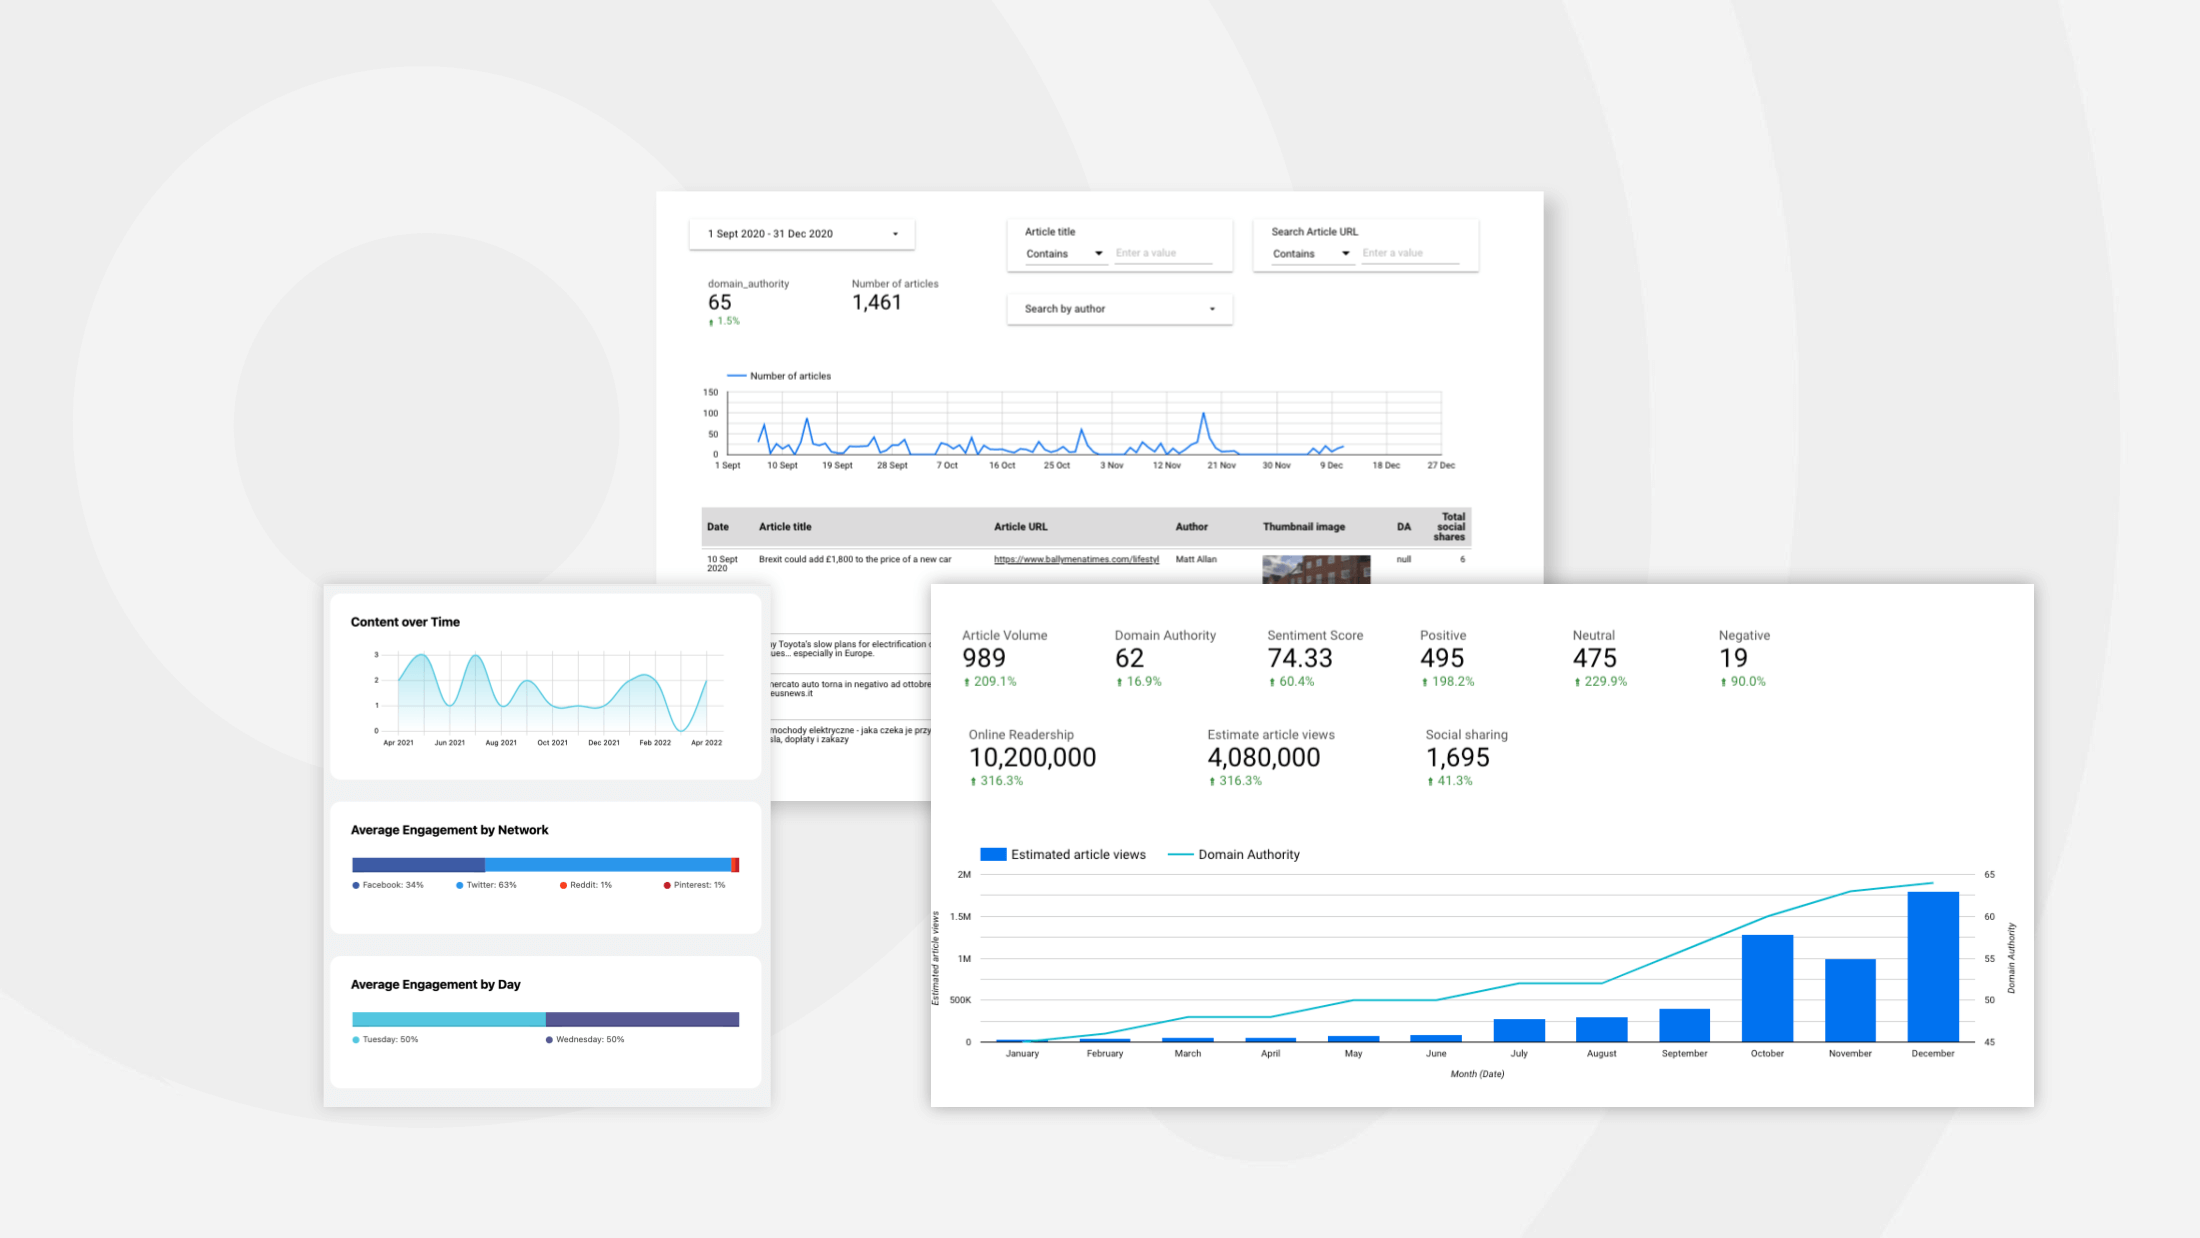Expand the Search by author dropdown
The width and height of the screenshot is (2200, 1238).
(x=1119, y=309)
